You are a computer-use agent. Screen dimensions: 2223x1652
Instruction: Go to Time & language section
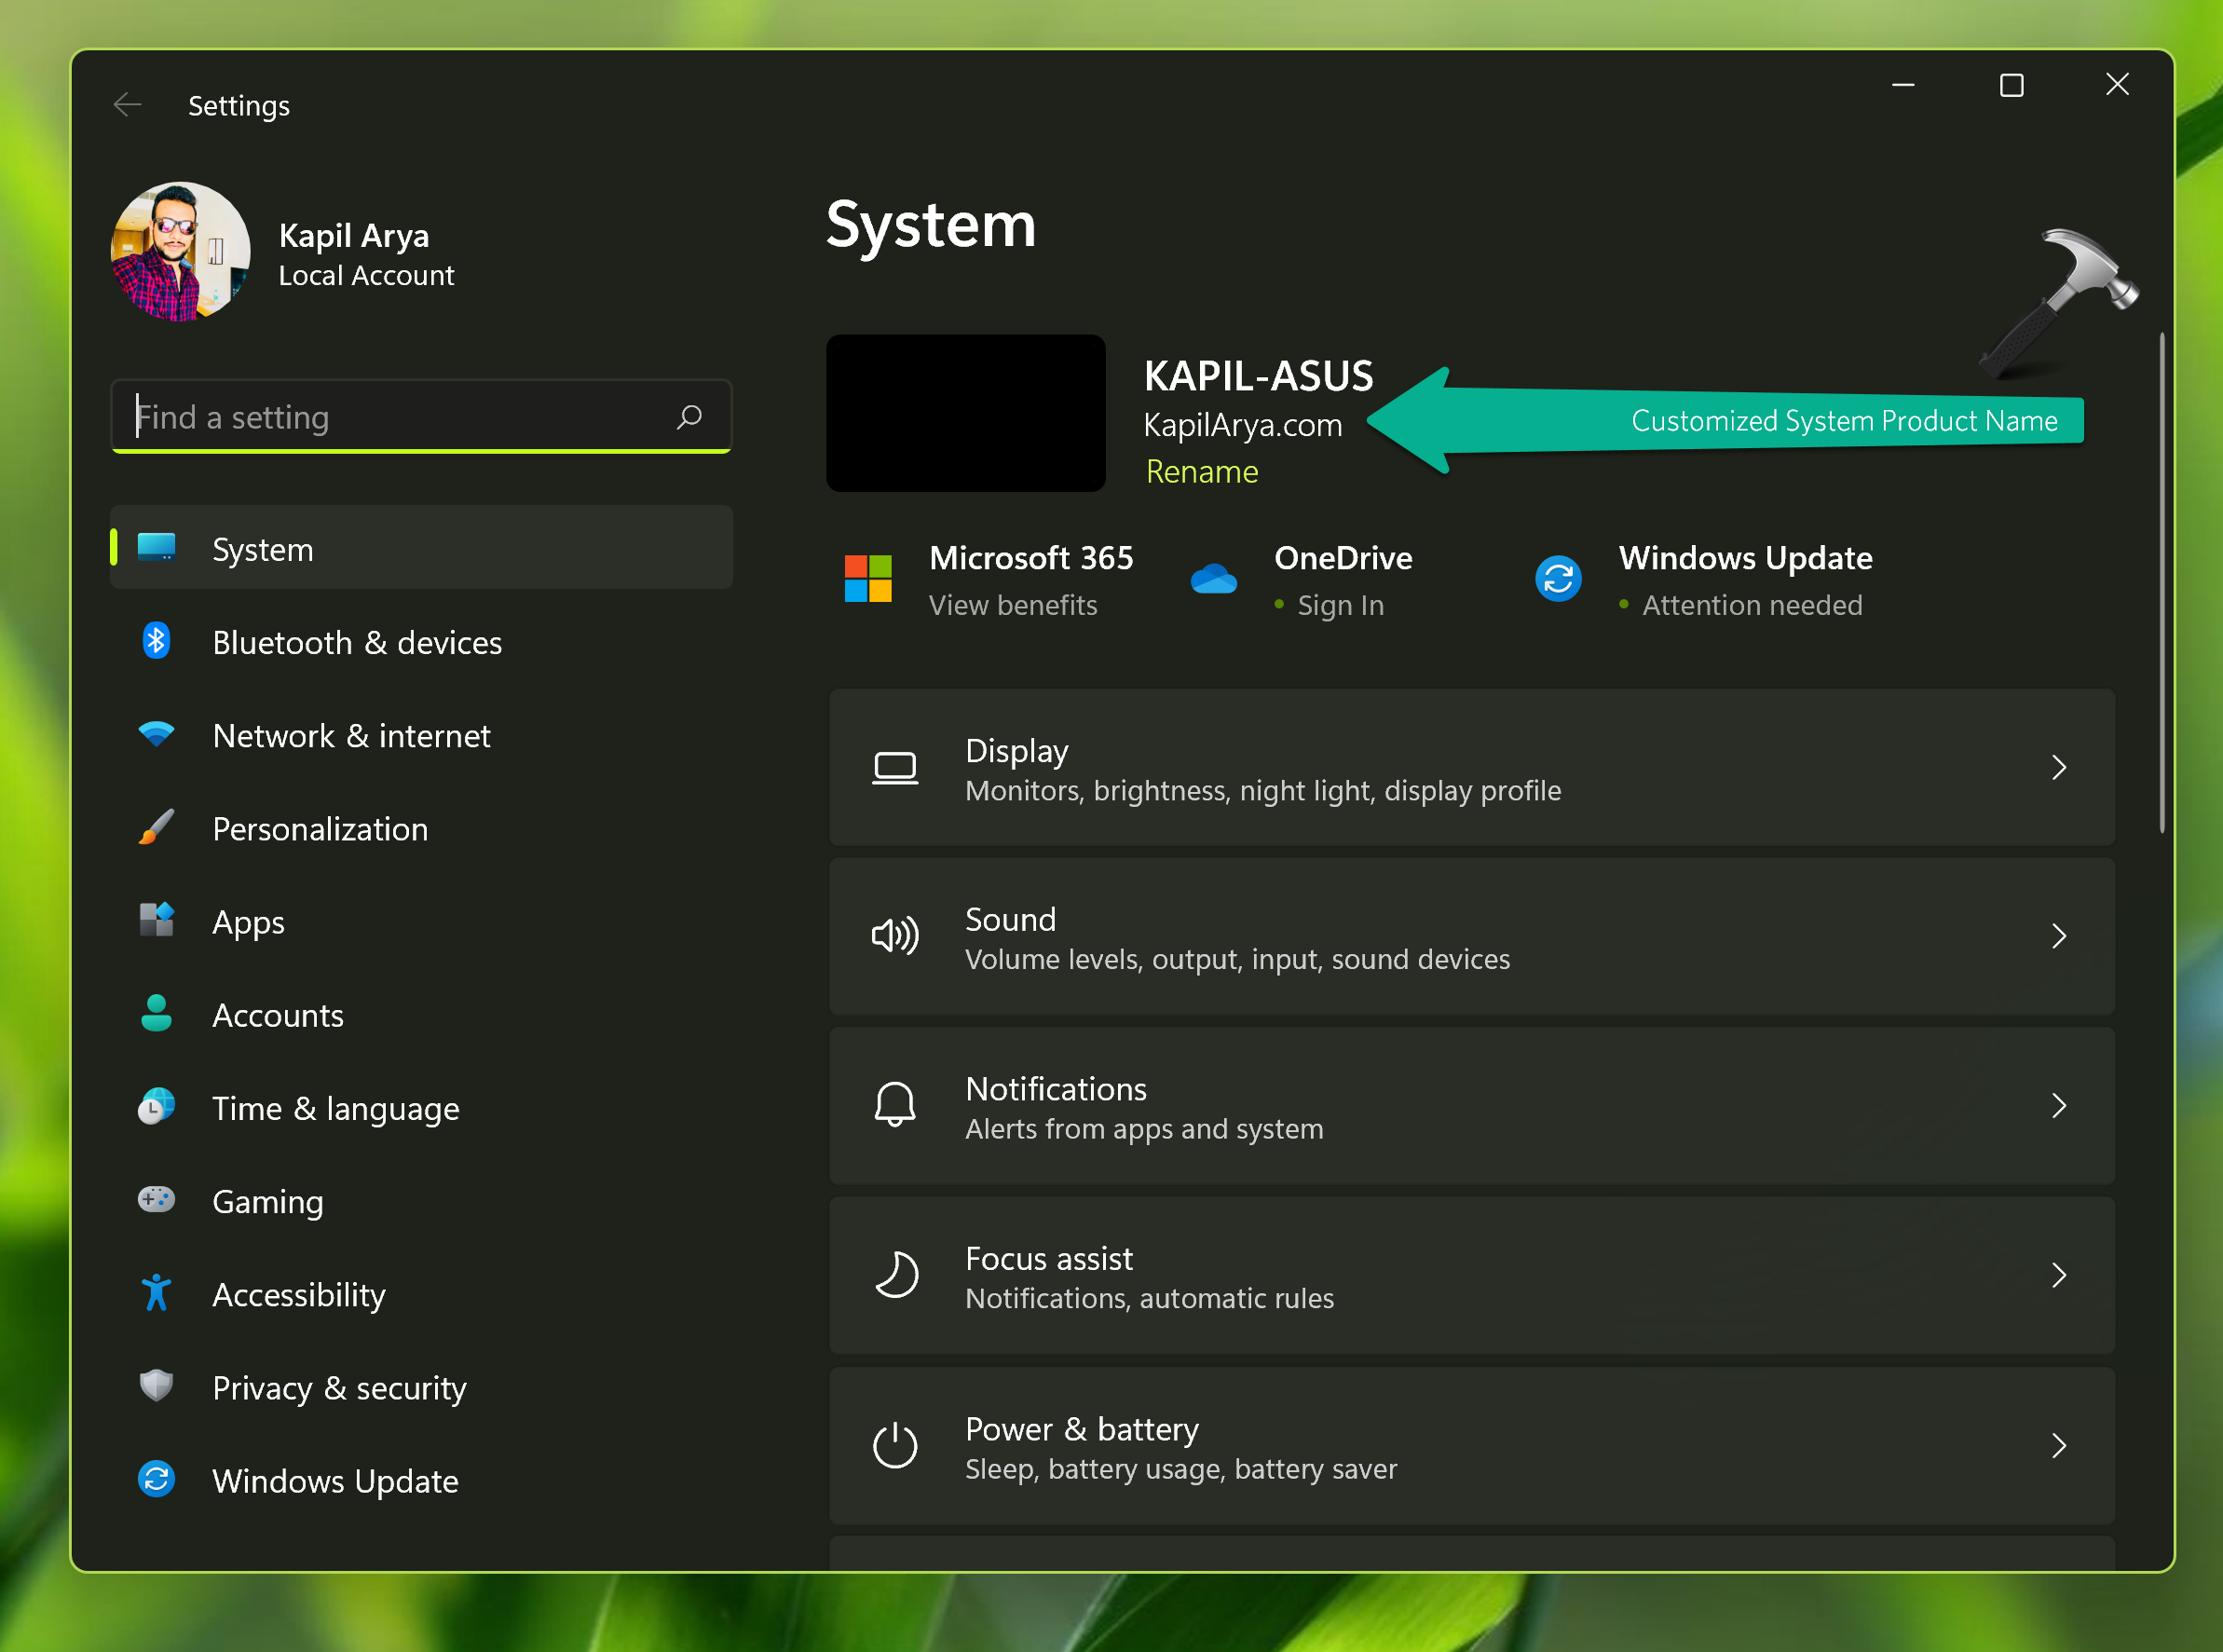click(335, 1108)
